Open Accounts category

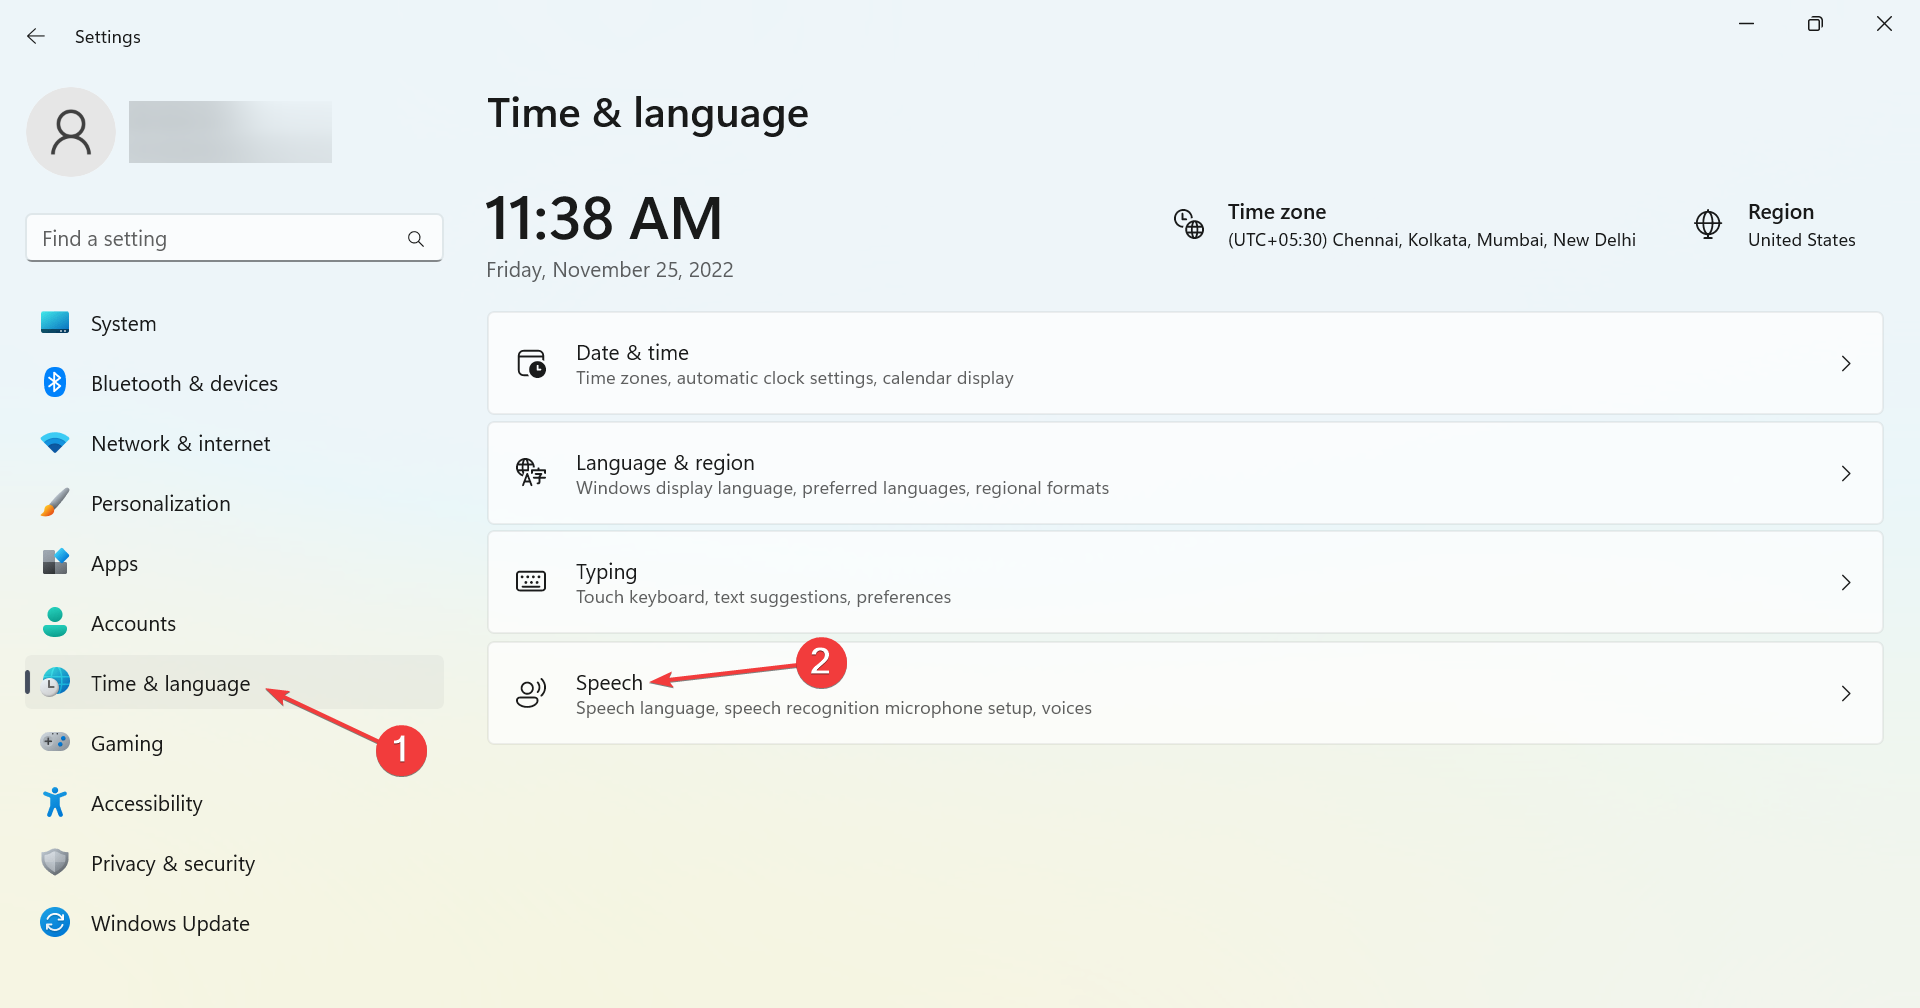click(234, 623)
